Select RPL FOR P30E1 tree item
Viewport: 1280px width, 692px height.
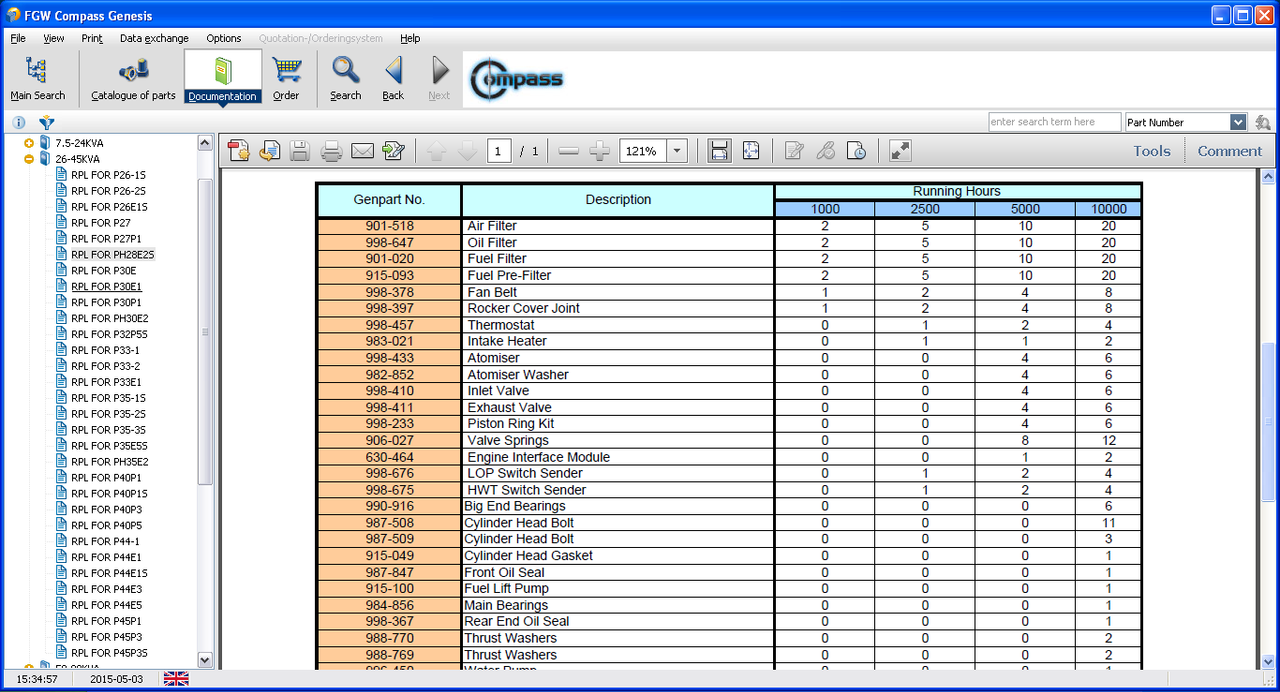tap(106, 286)
